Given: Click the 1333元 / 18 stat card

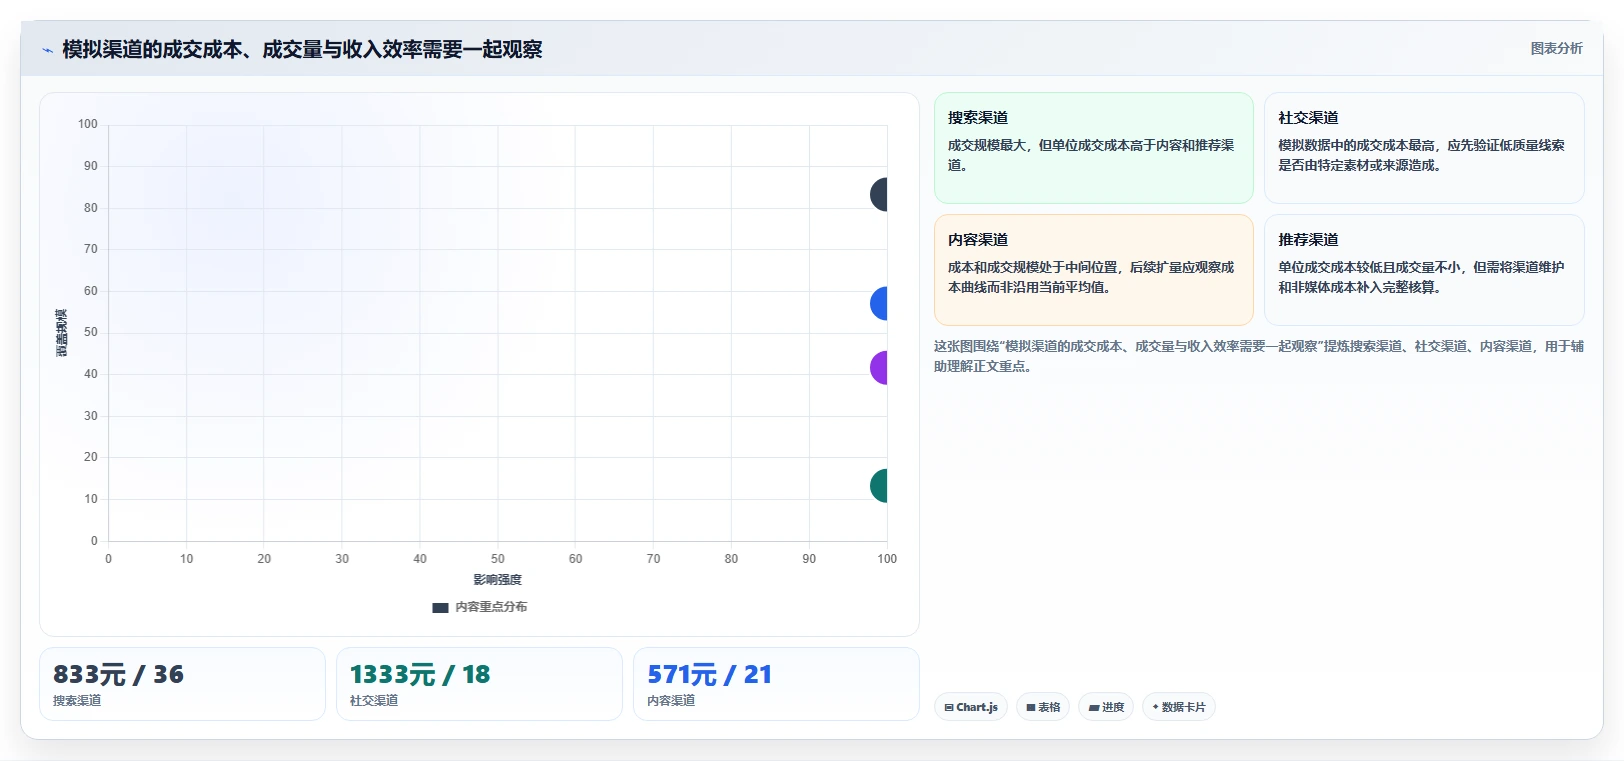Looking at the screenshot, I should point(479,684).
